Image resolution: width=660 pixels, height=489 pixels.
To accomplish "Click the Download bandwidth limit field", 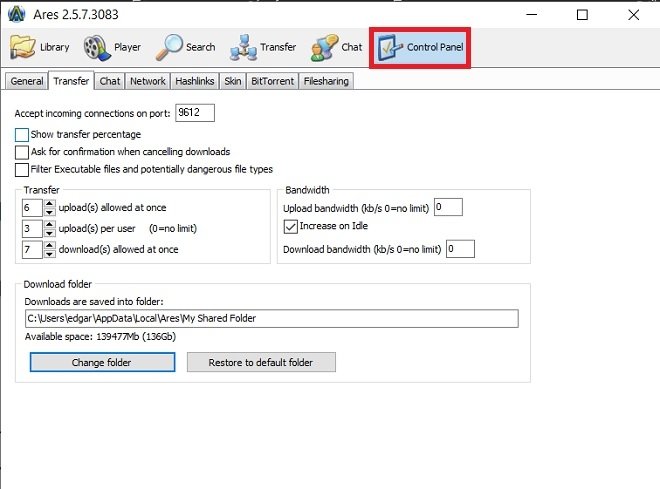I will pos(460,249).
